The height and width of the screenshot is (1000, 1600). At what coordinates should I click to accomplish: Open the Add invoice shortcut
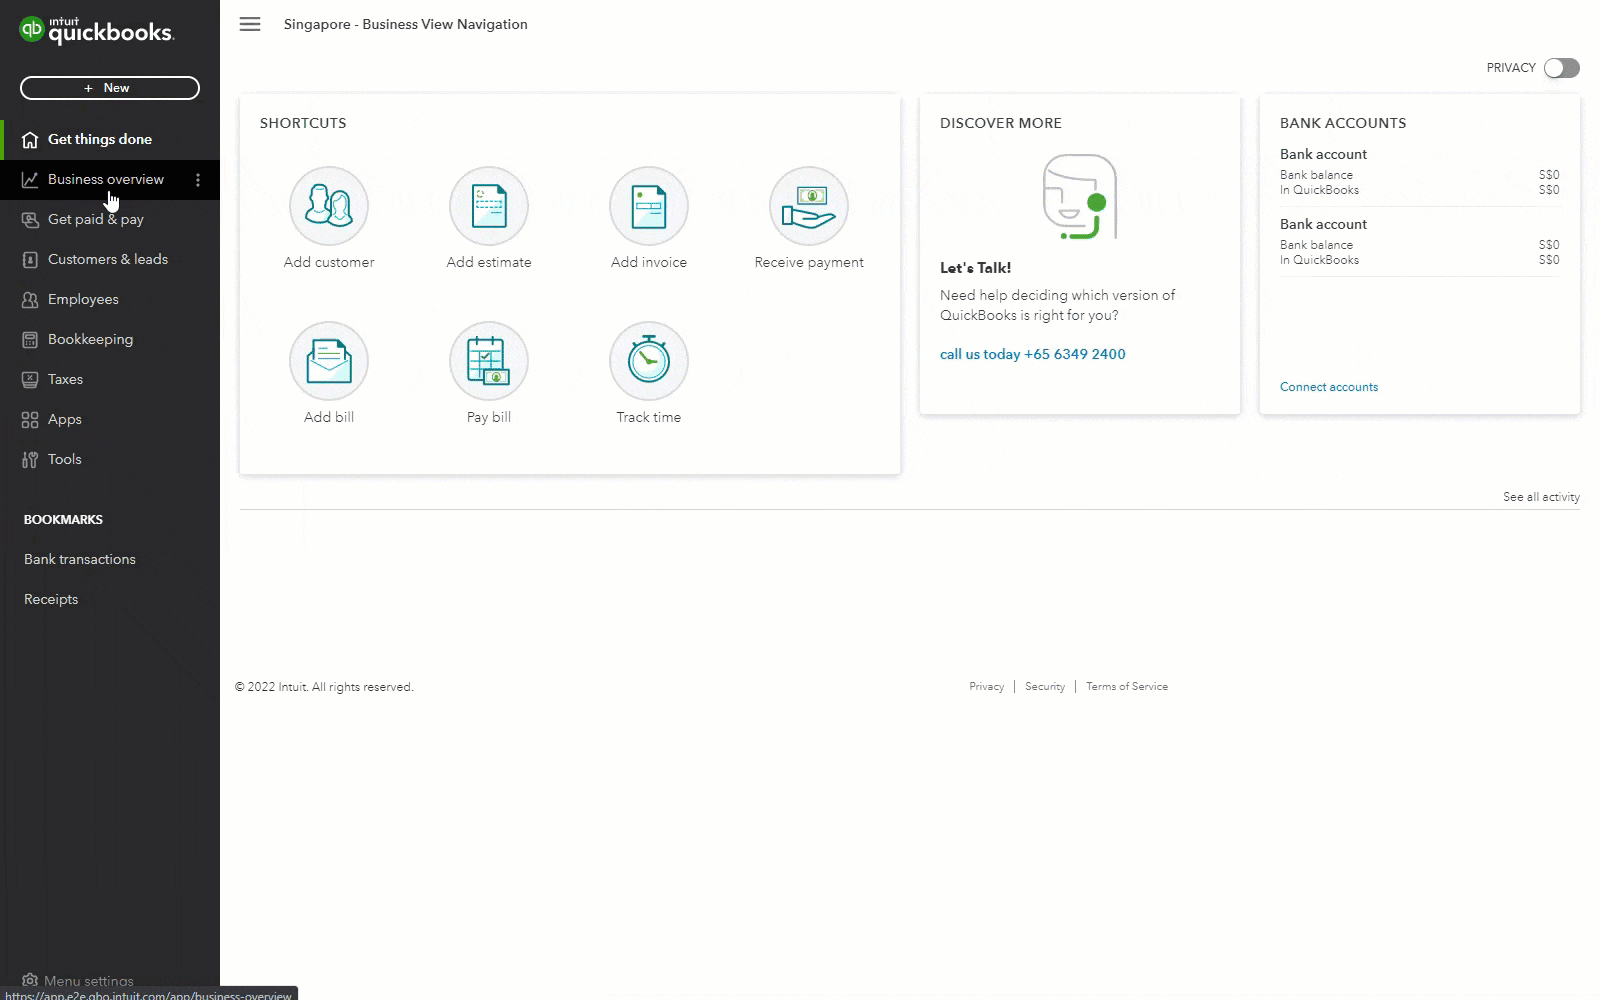click(x=648, y=206)
